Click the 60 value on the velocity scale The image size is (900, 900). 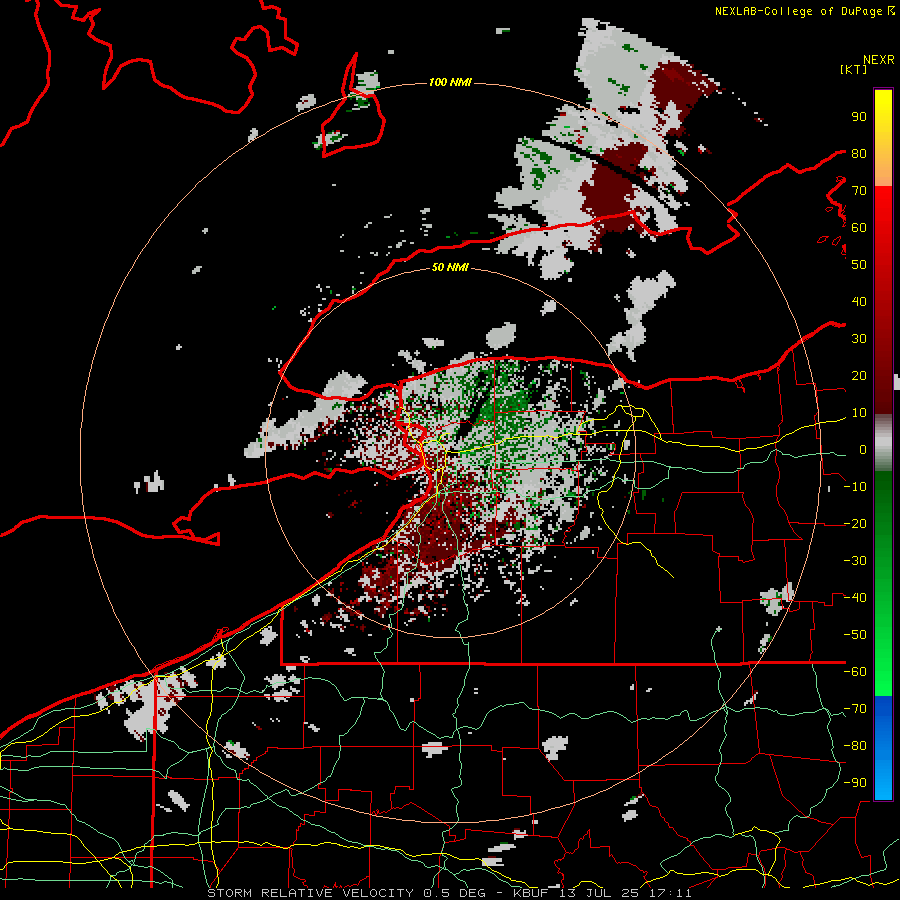(859, 228)
